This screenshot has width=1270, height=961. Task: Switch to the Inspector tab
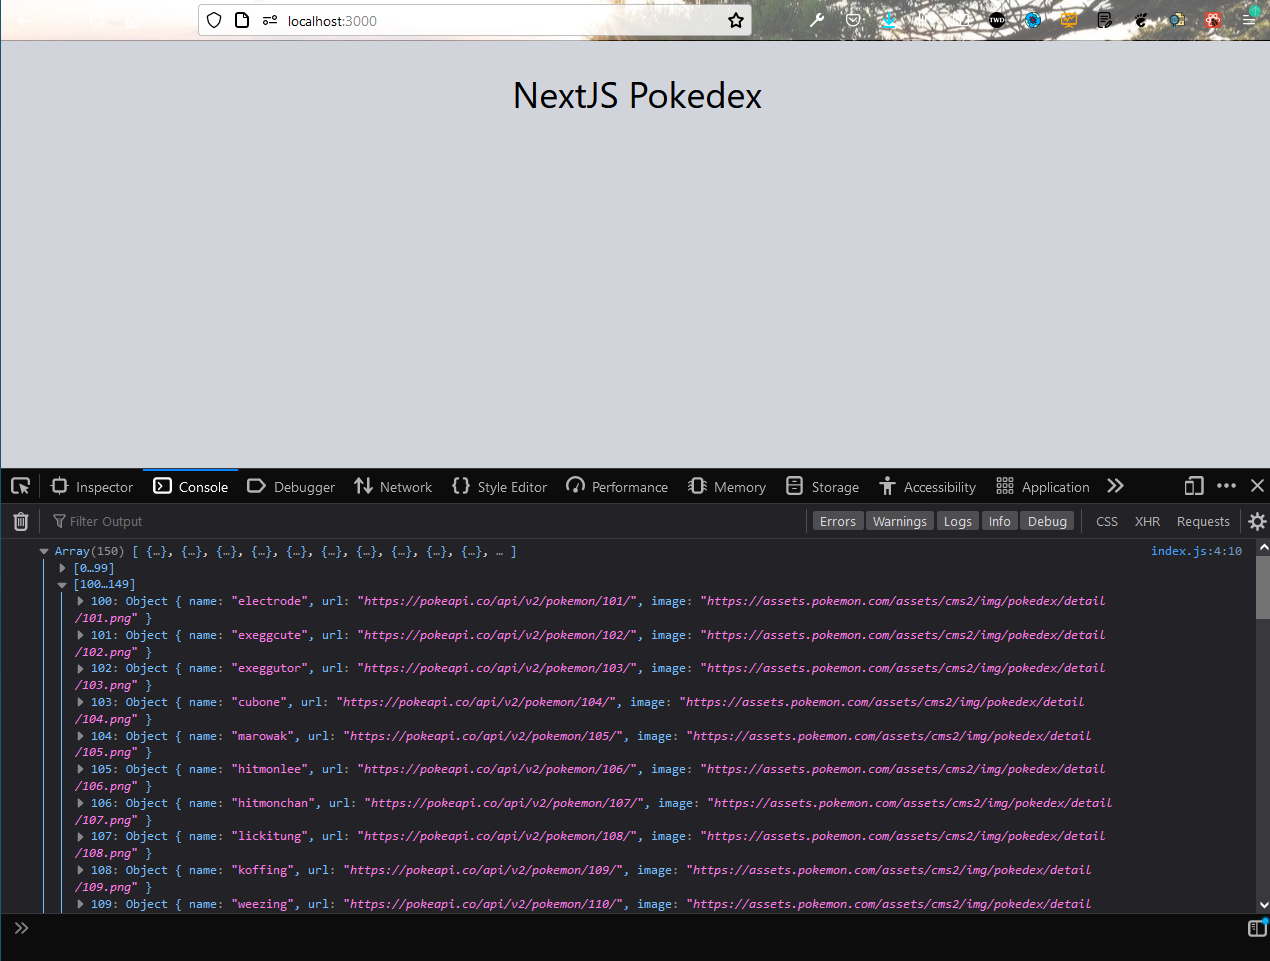[x=92, y=487]
